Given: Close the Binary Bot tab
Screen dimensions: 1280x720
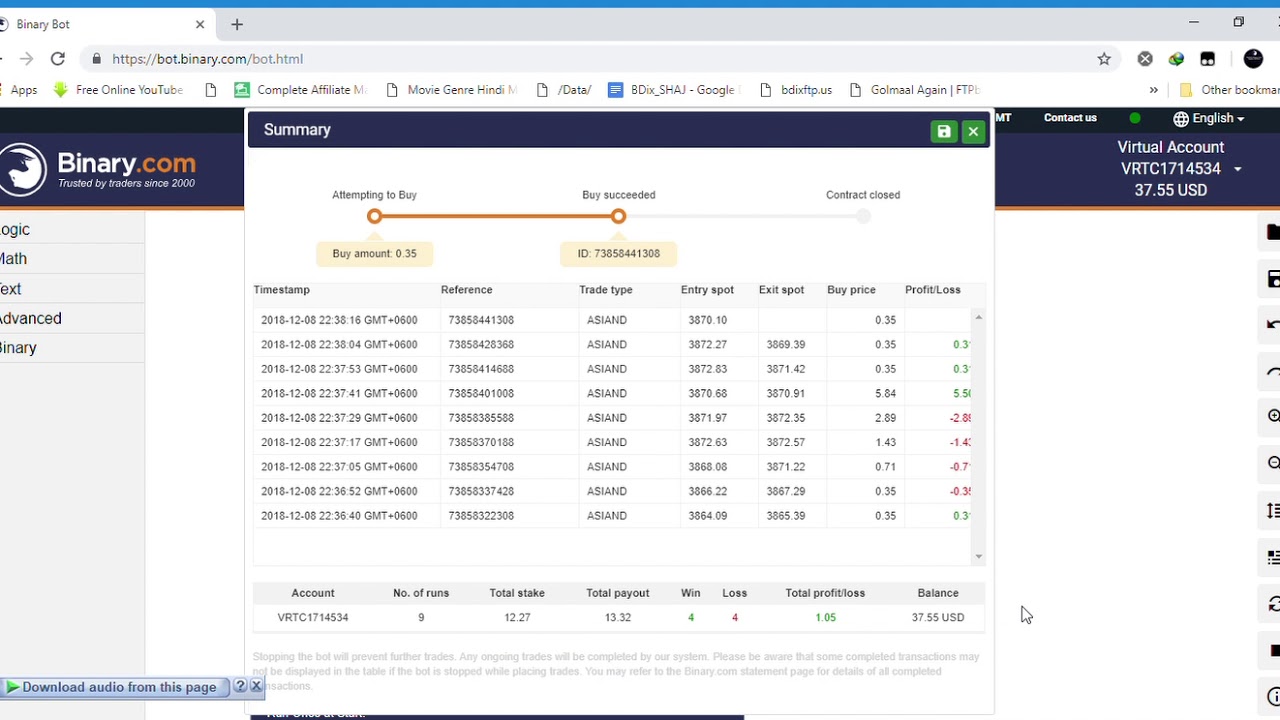Looking at the screenshot, I should [x=200, y=24].
